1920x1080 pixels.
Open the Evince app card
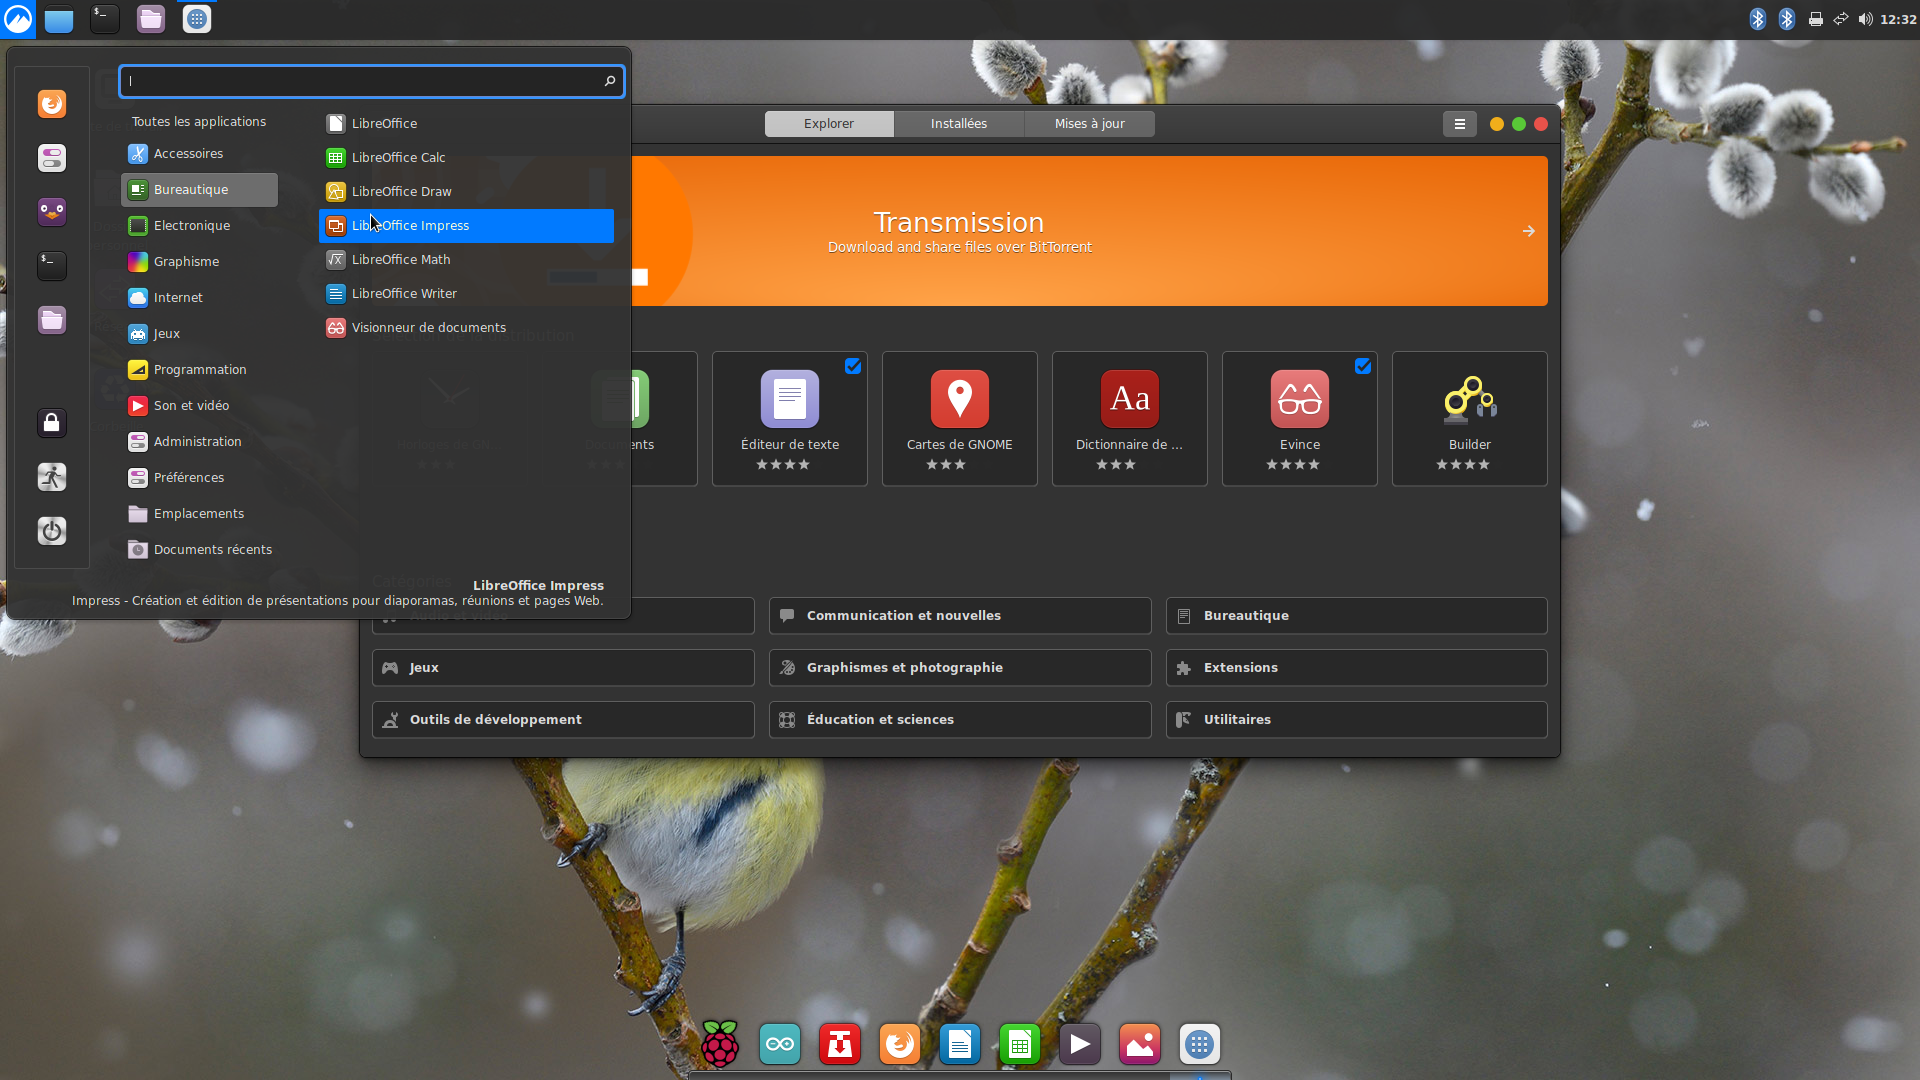click(1300, 419)
